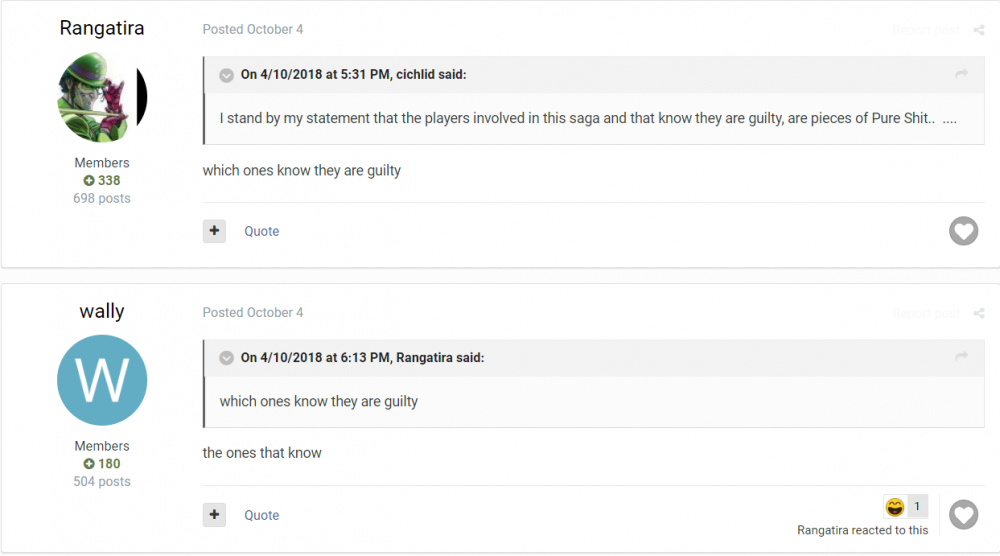View the reaction count of 1
The height and width of the screenshot is (556, 1000).
coord(917,507)
